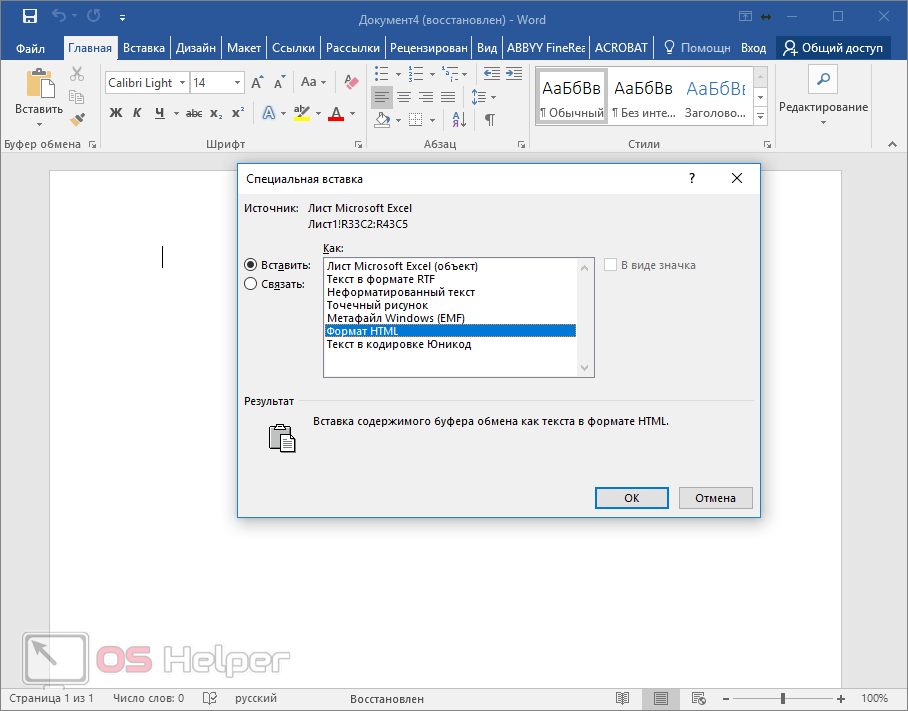This screenshot has width=908, height=711.
Task: Select the Вставить radio button
Action: (251, 265)
